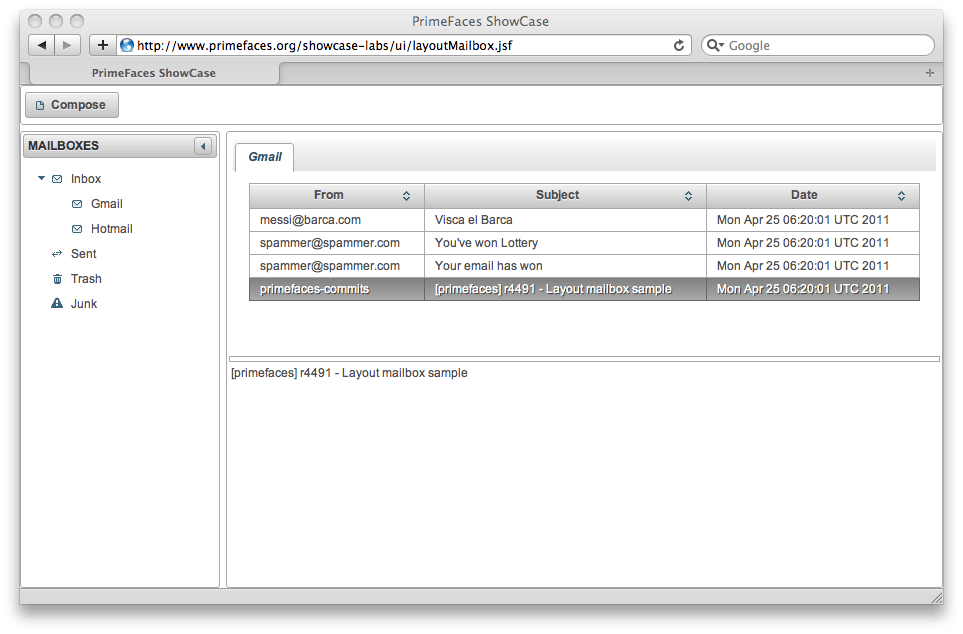Click the Trash bin icon

click(57, 279)
